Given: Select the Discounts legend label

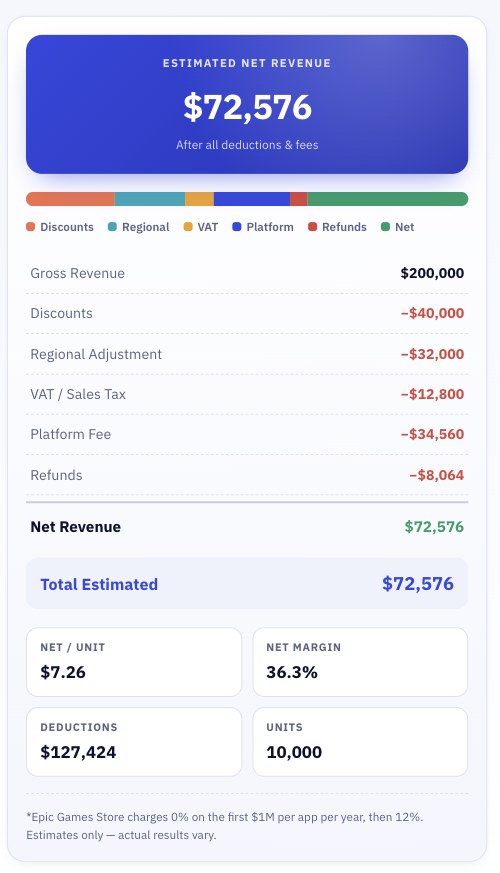Looking at the screenshot, I should point(67,227).
